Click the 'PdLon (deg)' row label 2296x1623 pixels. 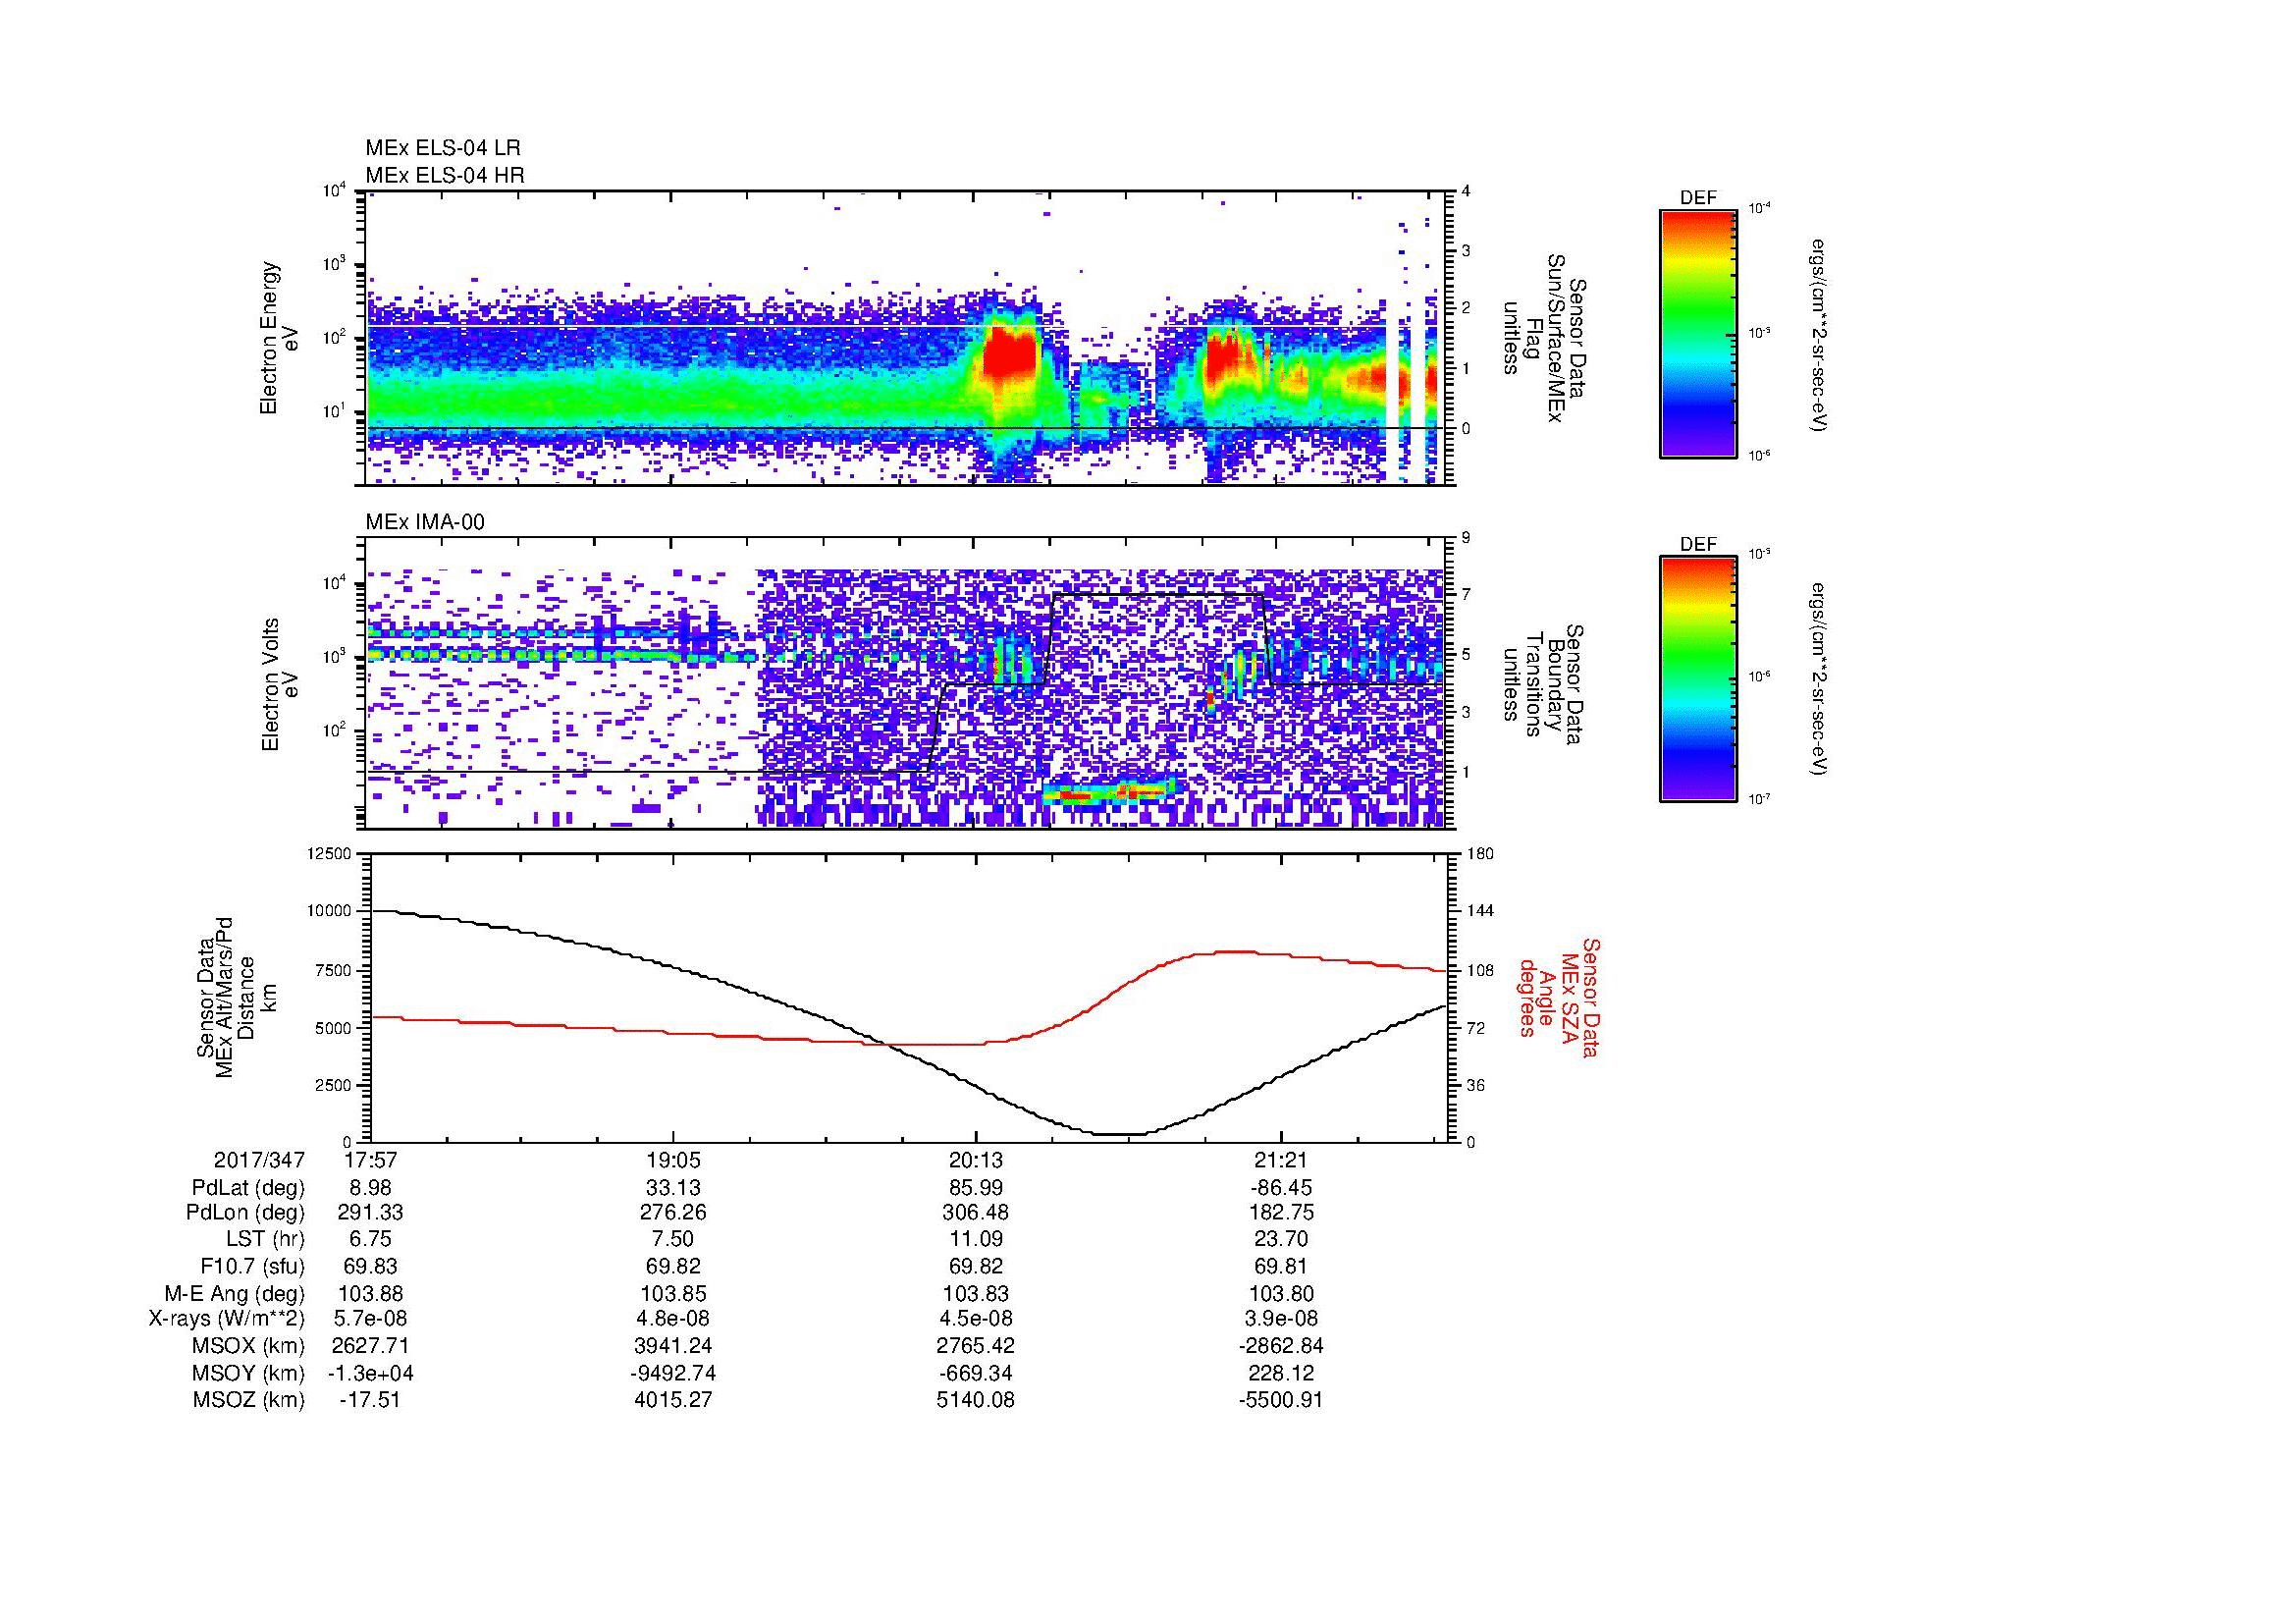tap(248, 1213)
